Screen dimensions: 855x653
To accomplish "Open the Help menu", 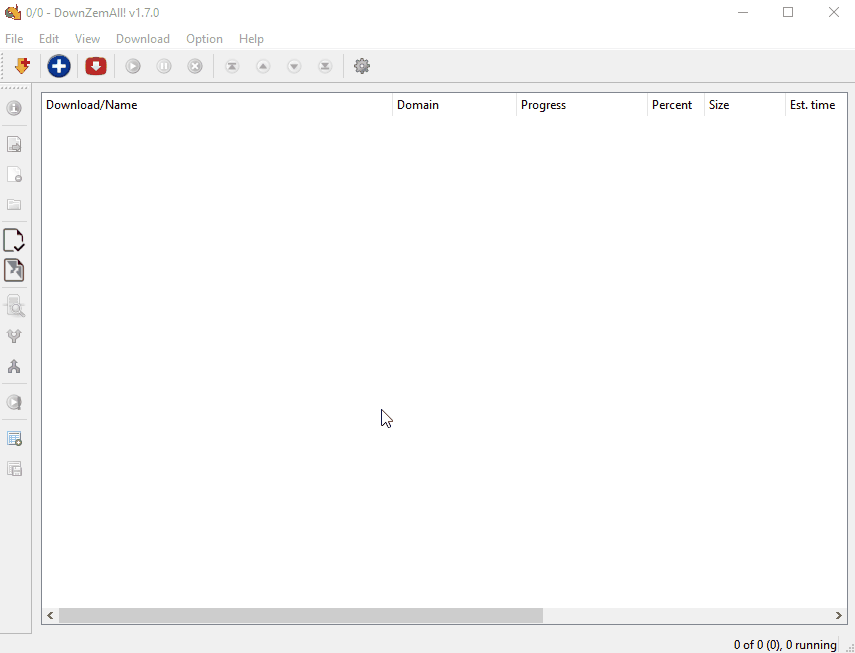I will pyautogui.click(x=251, y=39).
